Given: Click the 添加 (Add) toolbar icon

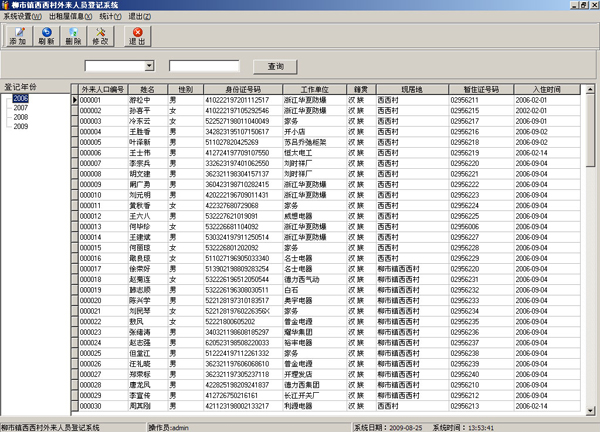Looking at the screenshot, I should 17,36.
